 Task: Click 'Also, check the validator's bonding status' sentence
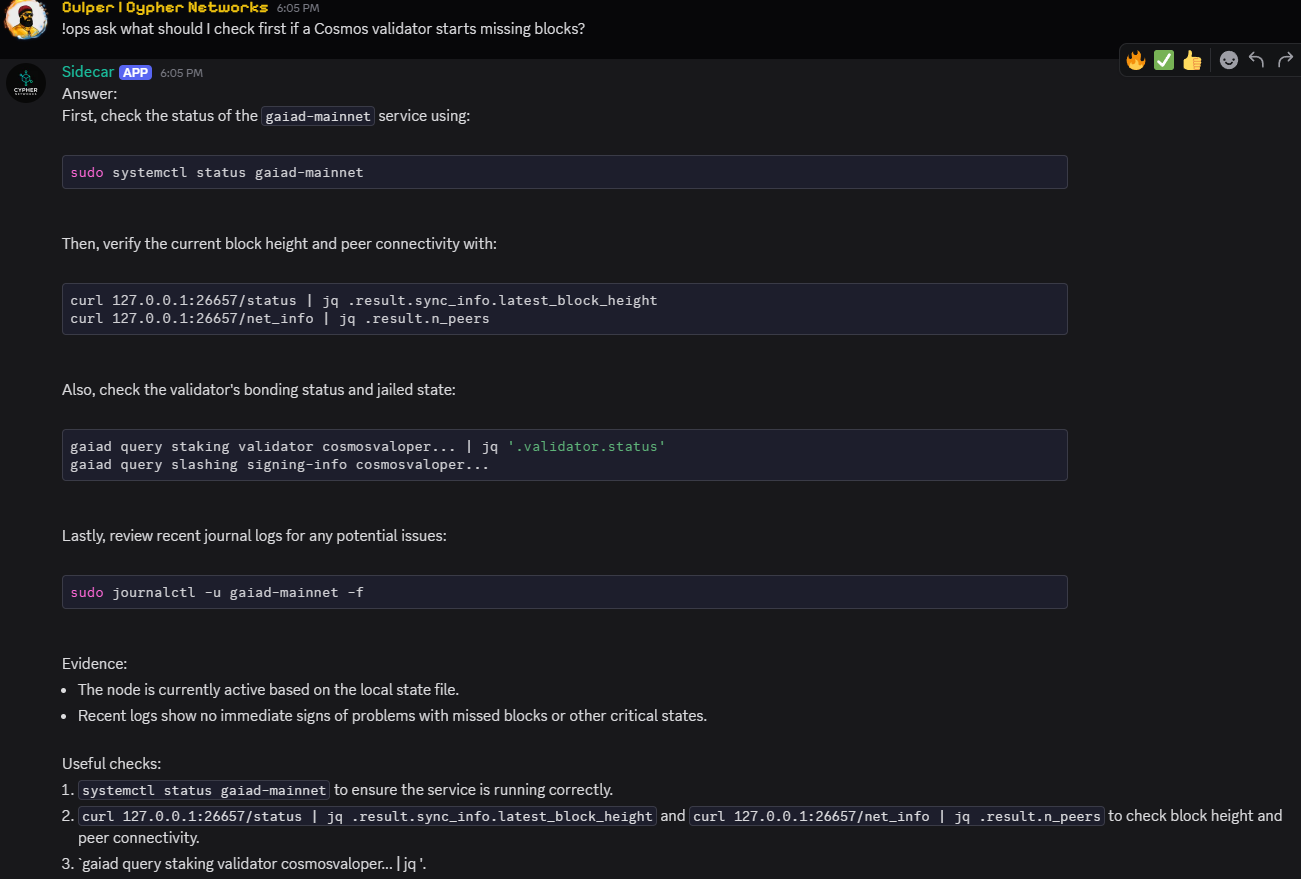pyautogui.click(x=259, y=390)
